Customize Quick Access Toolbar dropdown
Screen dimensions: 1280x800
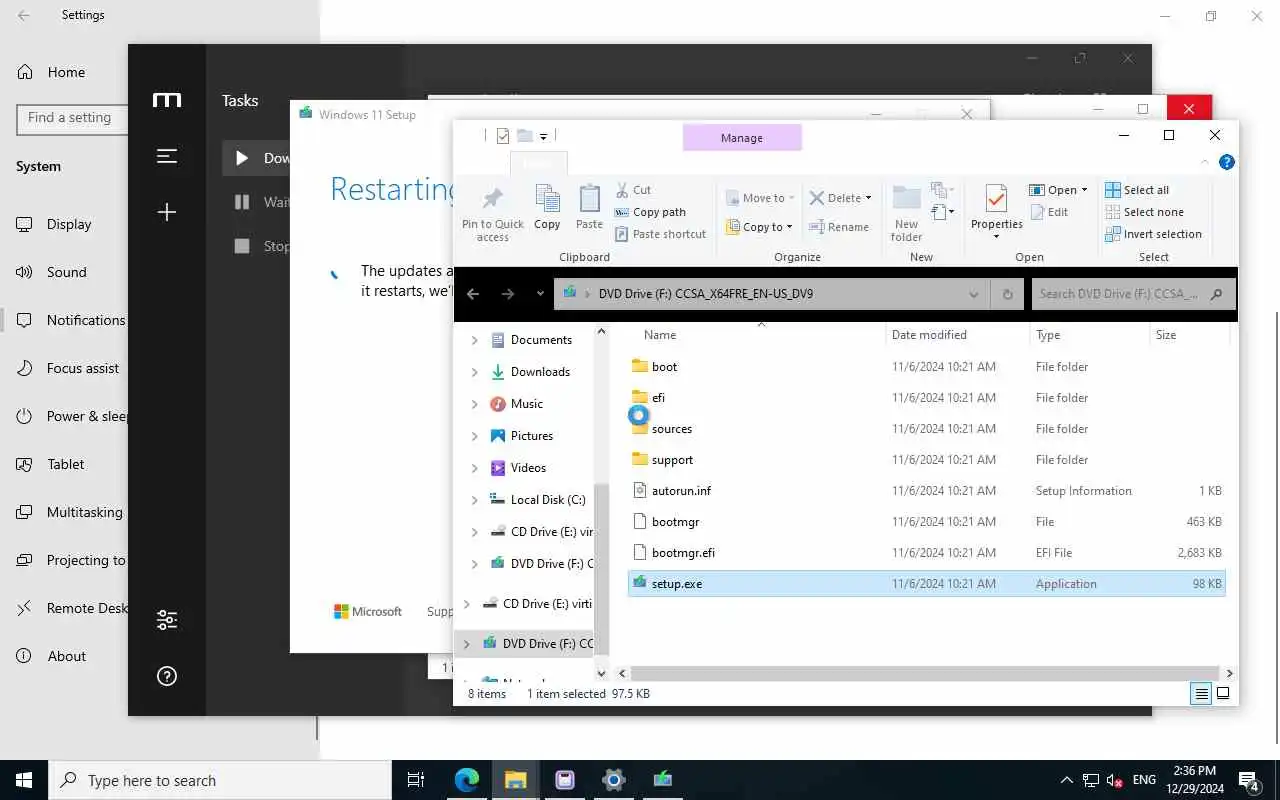click(543, 136)
